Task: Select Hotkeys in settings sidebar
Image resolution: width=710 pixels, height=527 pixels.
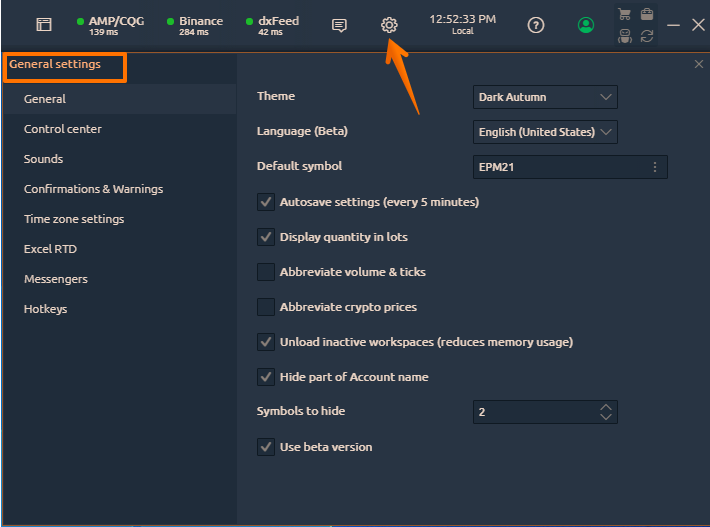Action: (x=46, y=309)
